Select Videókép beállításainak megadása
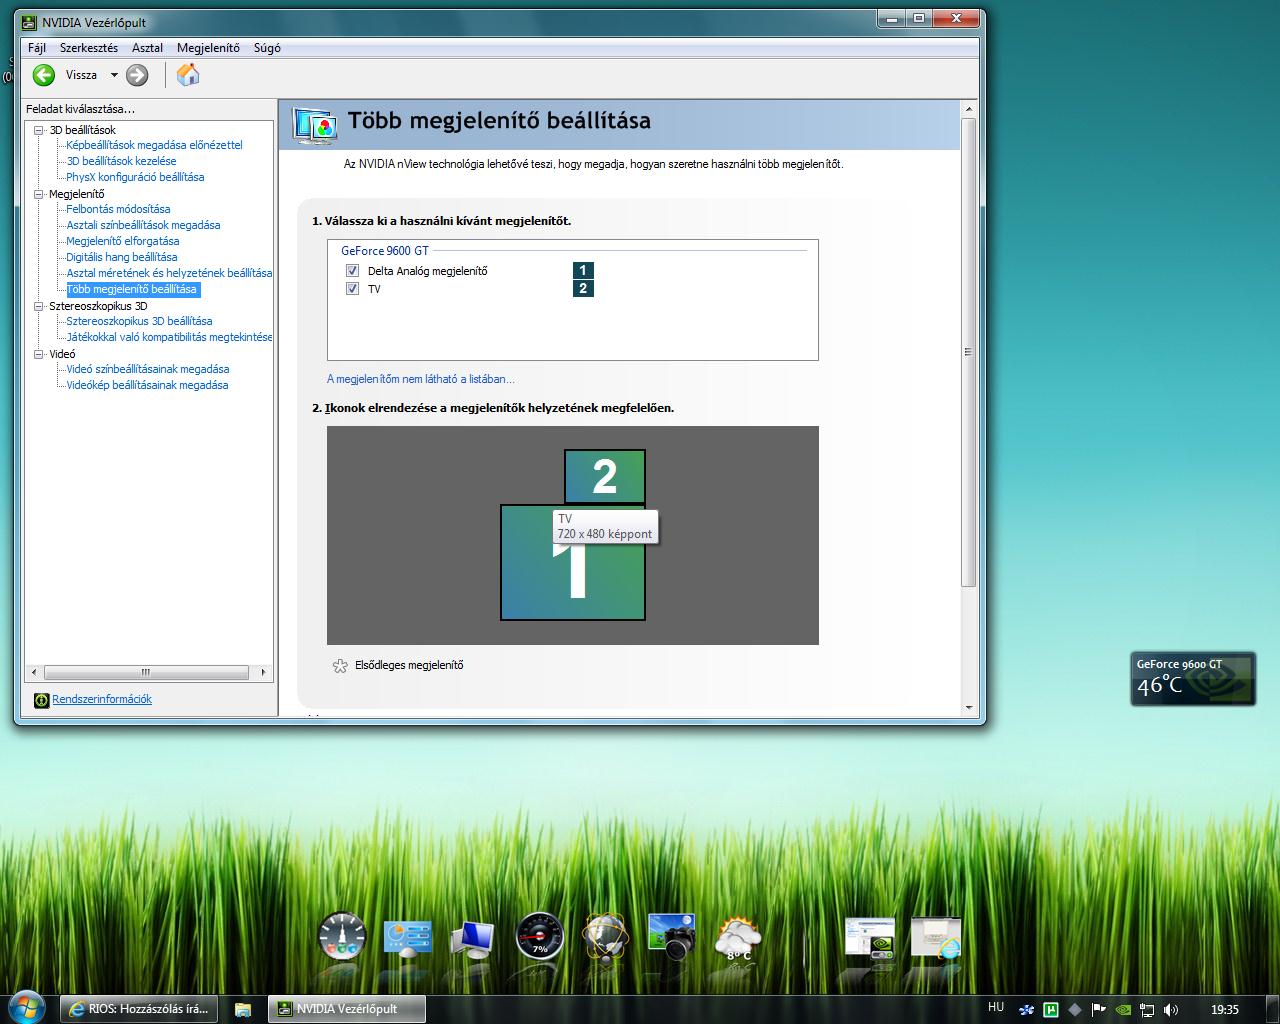1280x1024 pixels. [147, 385]
